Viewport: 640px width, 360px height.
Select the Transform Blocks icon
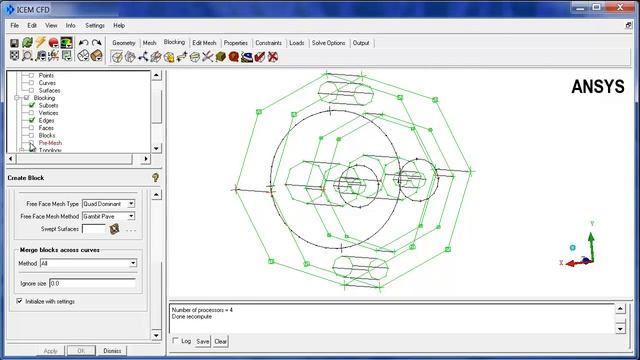pyautogui.click(x=195, y=57)
